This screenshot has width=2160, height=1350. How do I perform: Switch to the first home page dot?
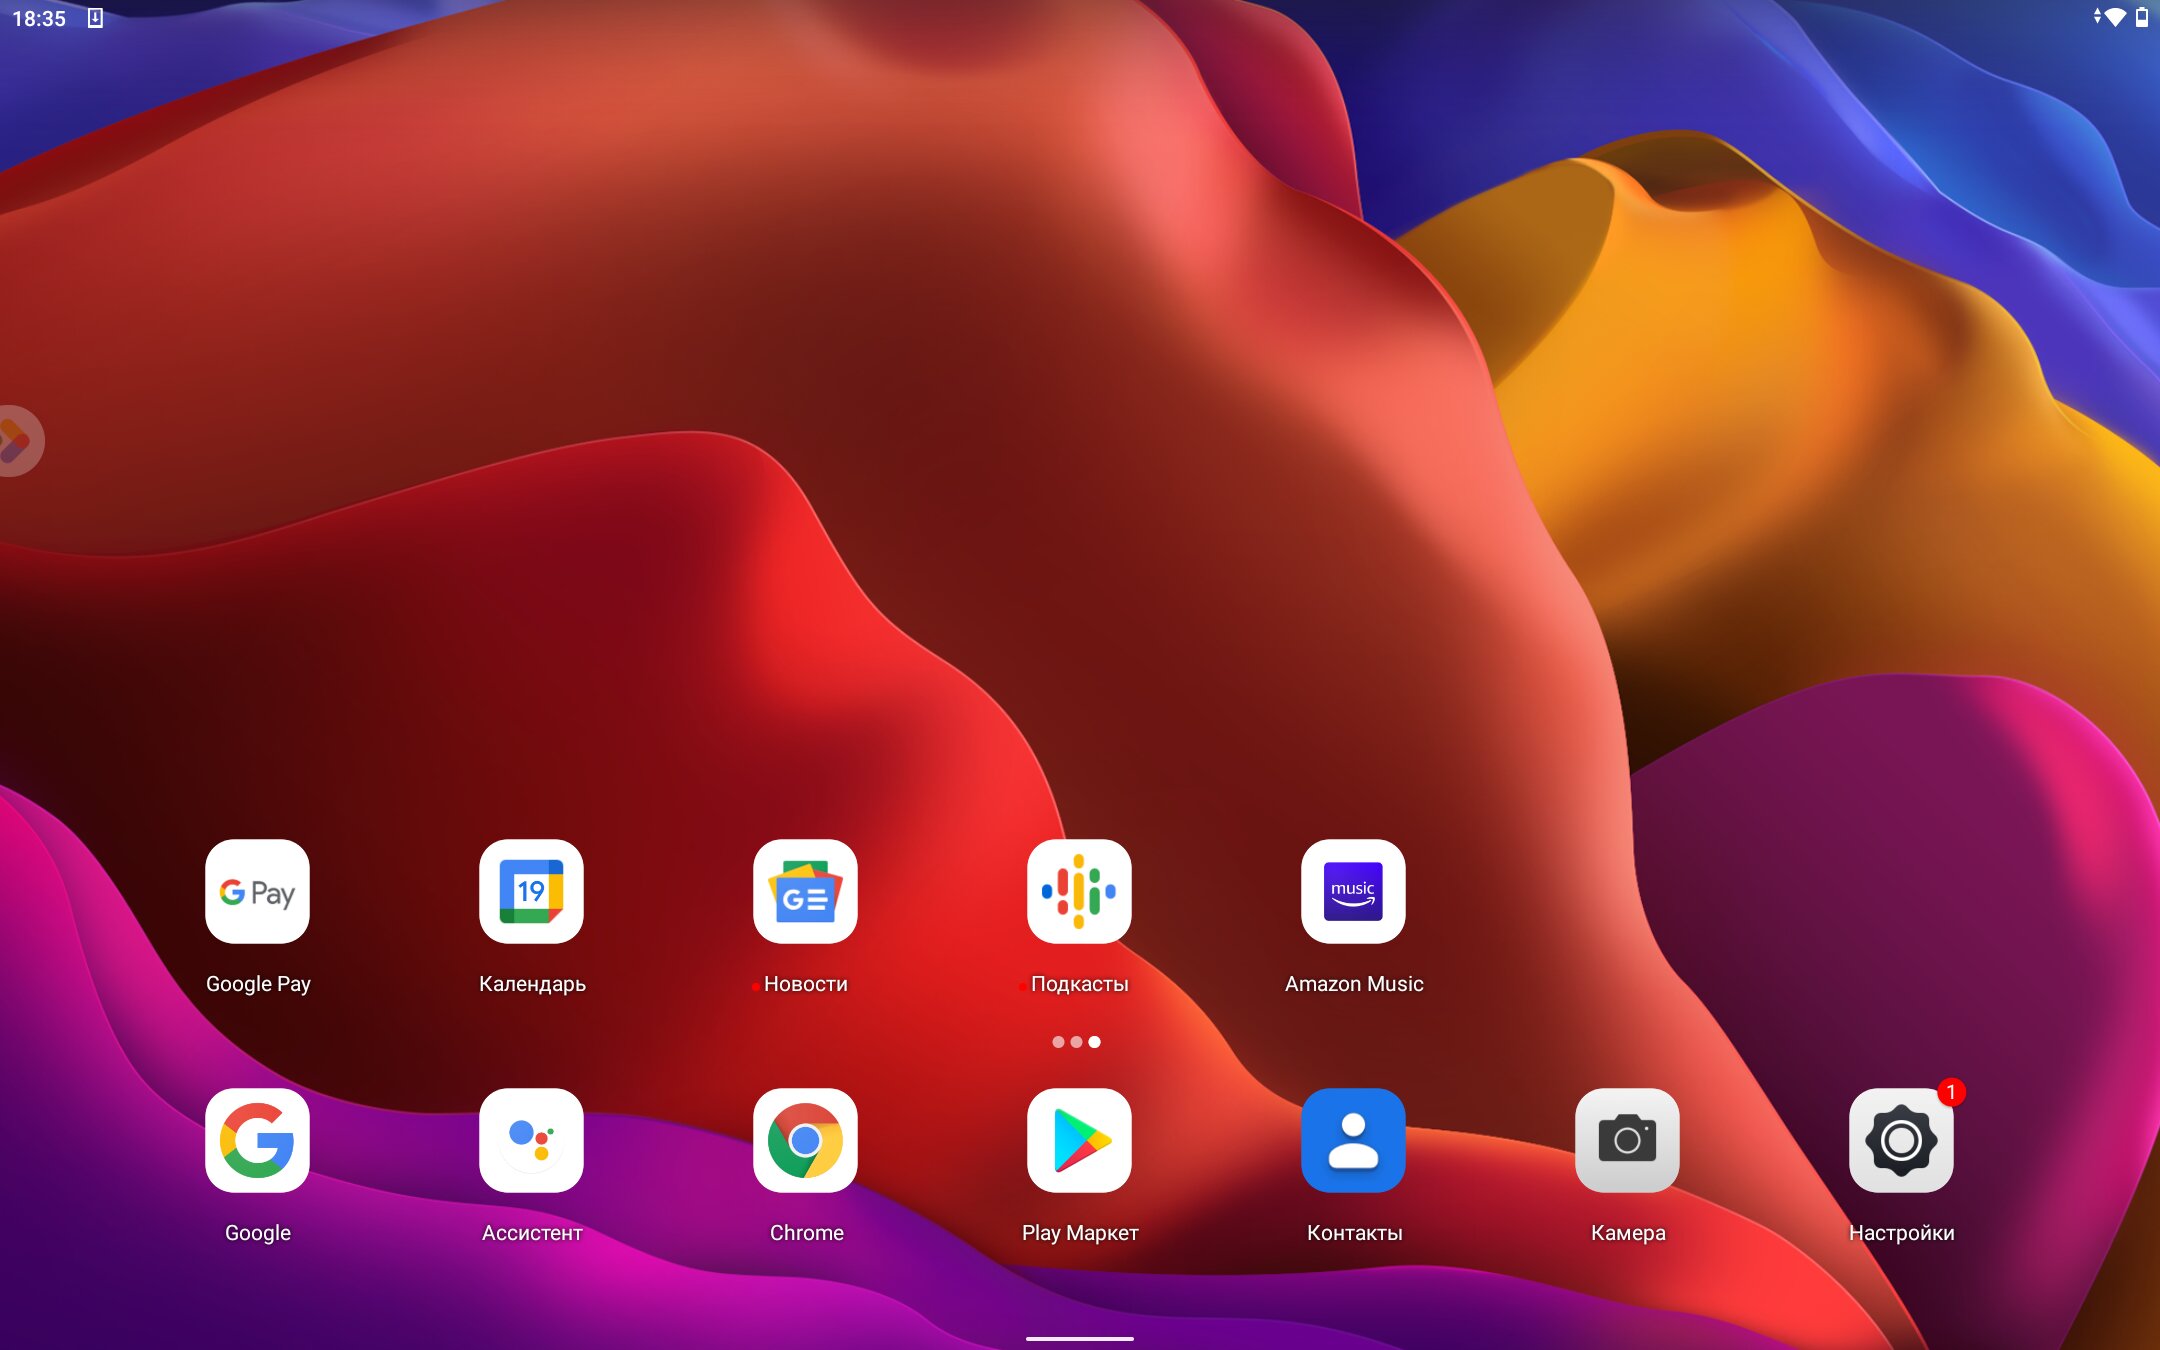1058,1042
